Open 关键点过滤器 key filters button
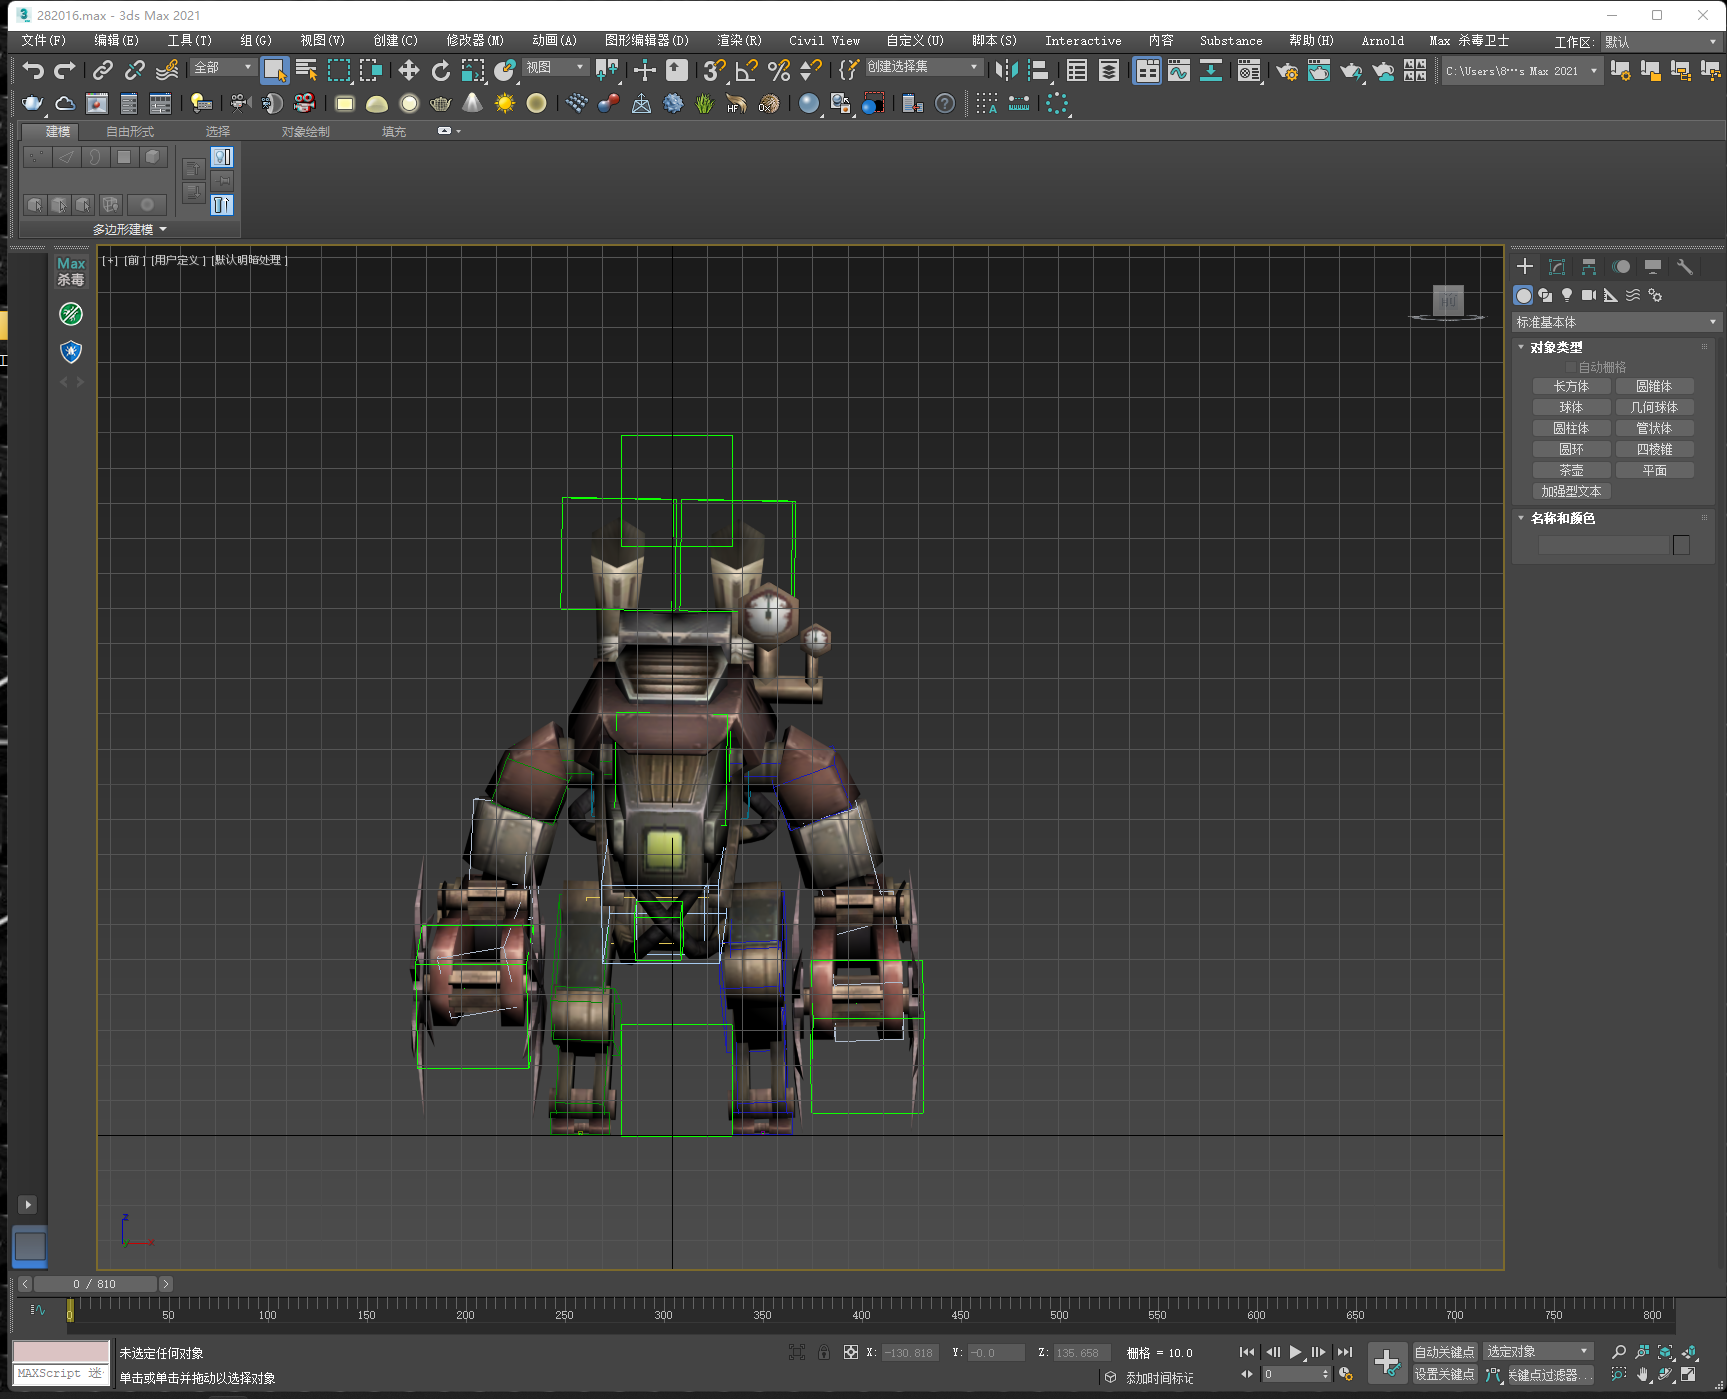Screen dimensions: 1727x1399 1550,1375
